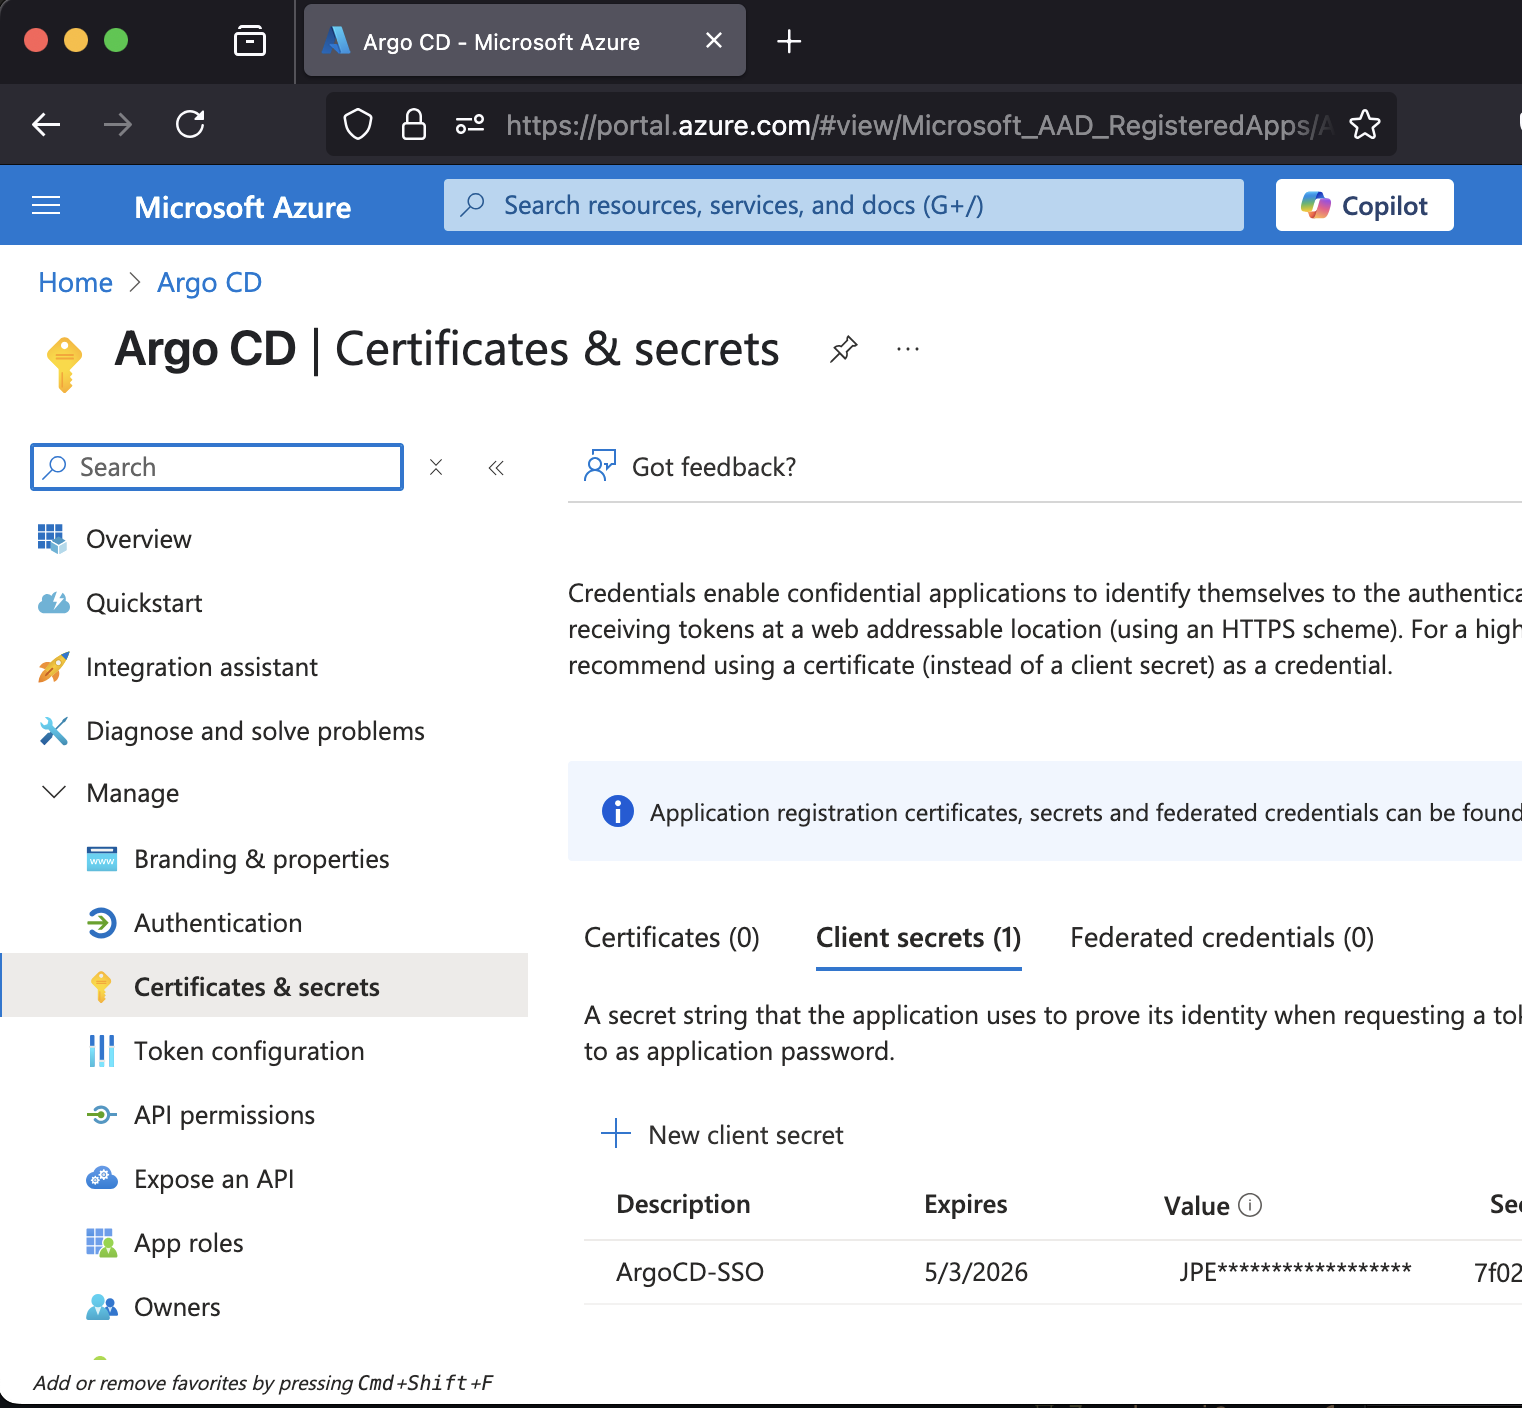Screen dimensions: 1522x1408
Task: Click the Microsoft Azure logo text
Action: [243, 207]
